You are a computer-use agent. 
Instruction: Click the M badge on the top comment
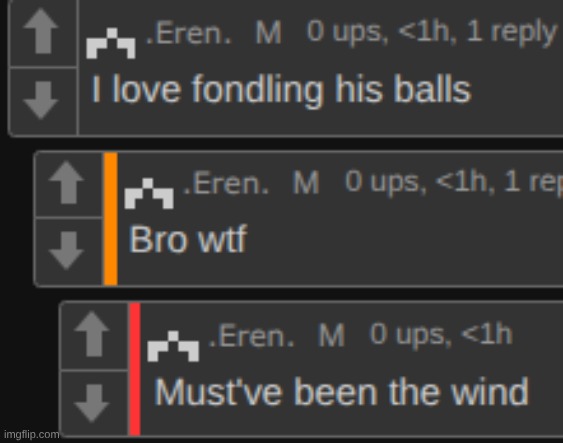(x=268, y=33)
